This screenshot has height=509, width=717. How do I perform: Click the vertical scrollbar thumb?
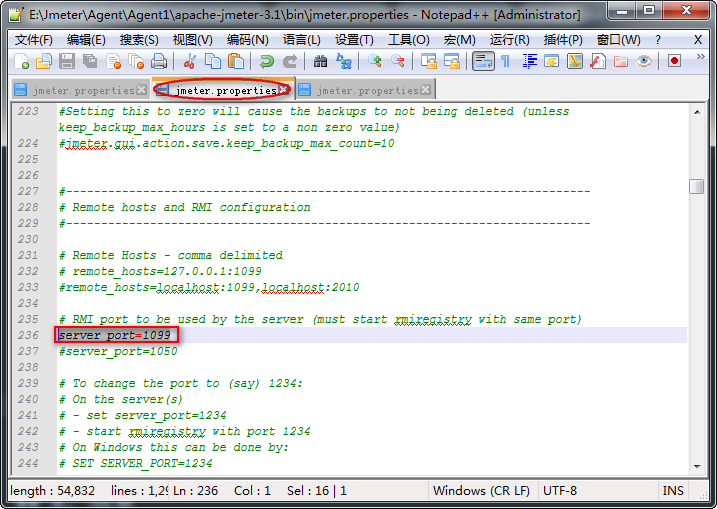tap(697, 186)
